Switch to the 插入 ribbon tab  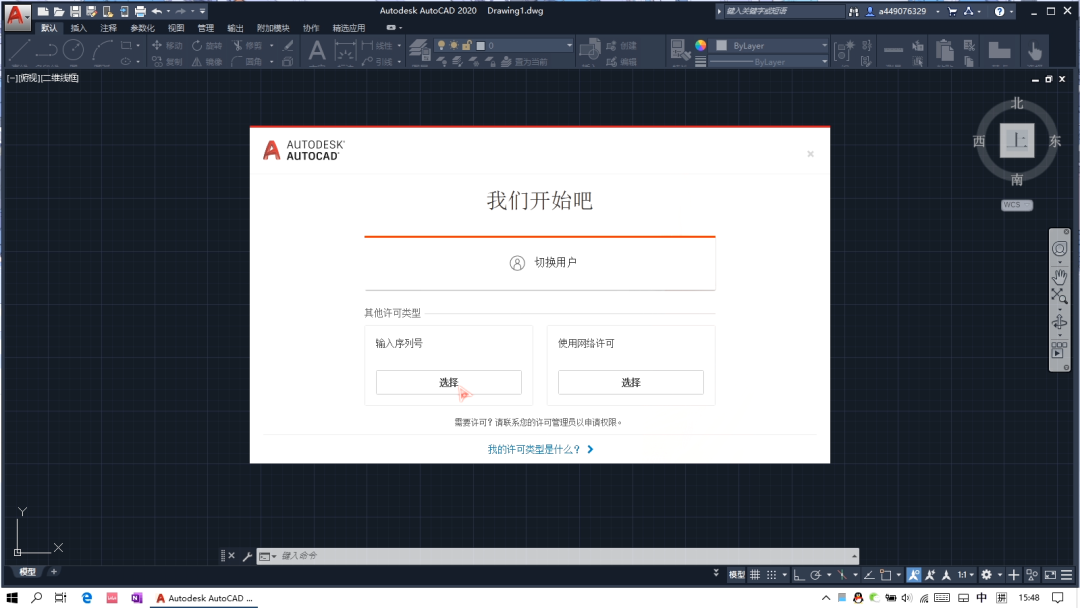point(79,28)
